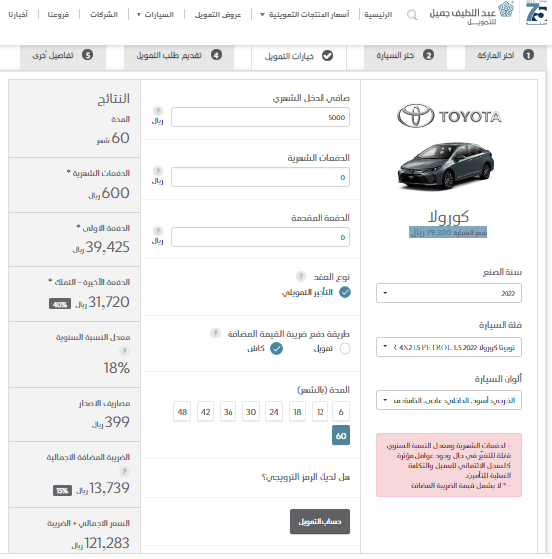Click the help icon beside monthly payments field

158,170
